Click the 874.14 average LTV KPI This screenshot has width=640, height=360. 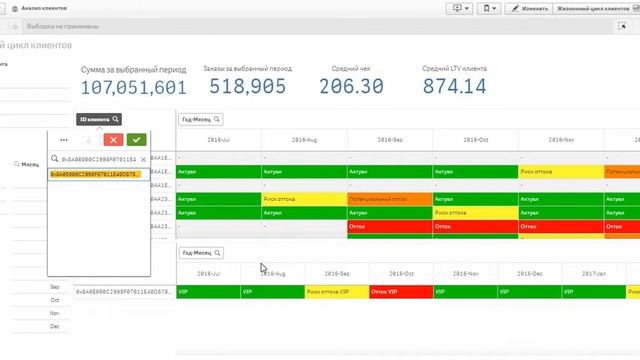tap(454, 87)
